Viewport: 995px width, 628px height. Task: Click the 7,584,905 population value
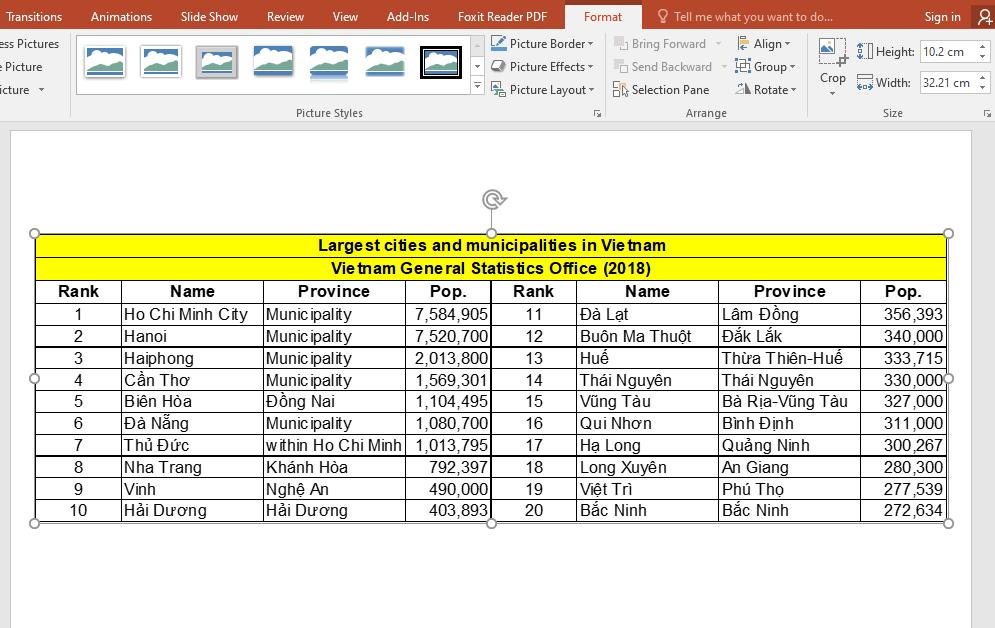click(x=451, y=315)
